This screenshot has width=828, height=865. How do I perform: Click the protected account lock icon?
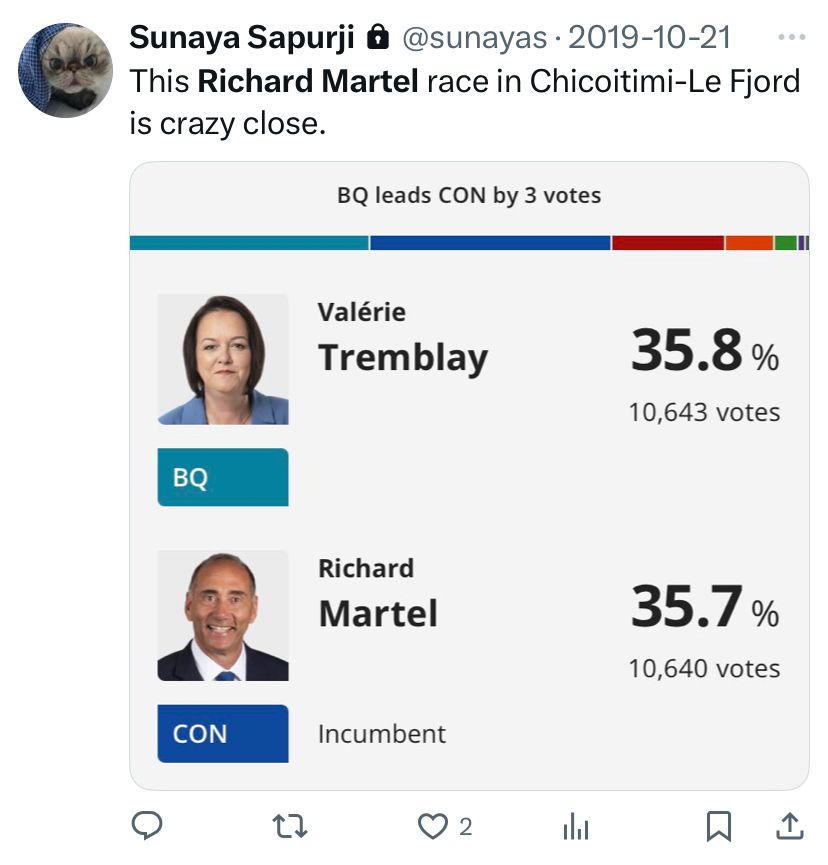pos(378,38)
